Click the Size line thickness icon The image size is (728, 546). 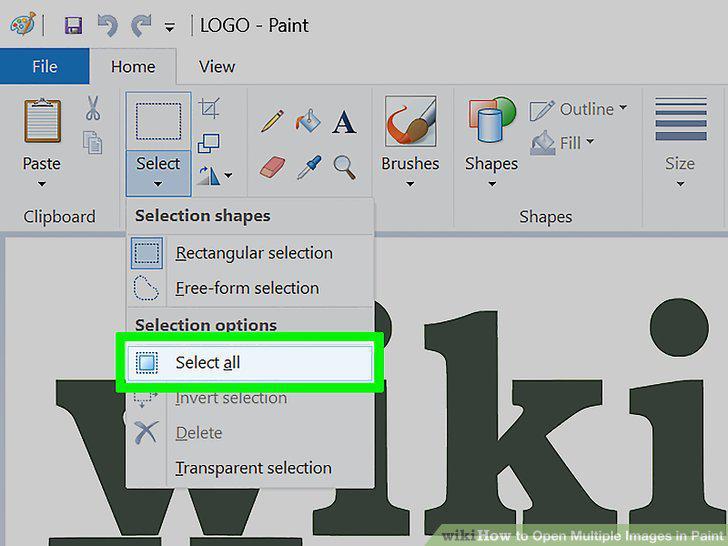click(x=681, y=119)
